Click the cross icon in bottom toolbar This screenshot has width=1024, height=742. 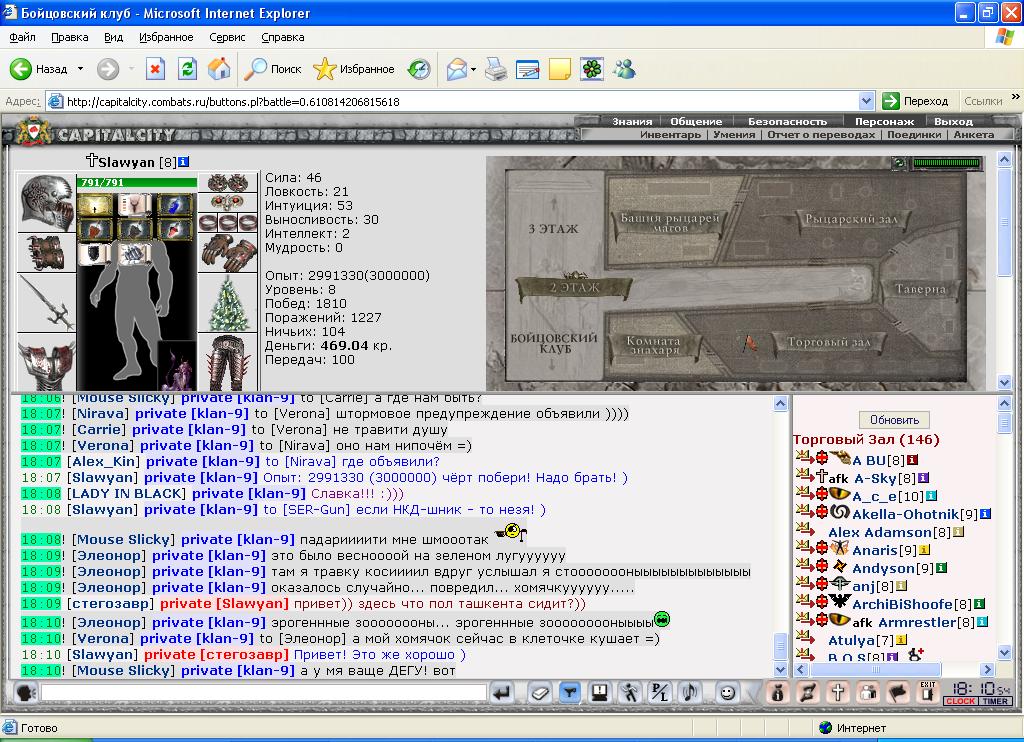(838, 692)
